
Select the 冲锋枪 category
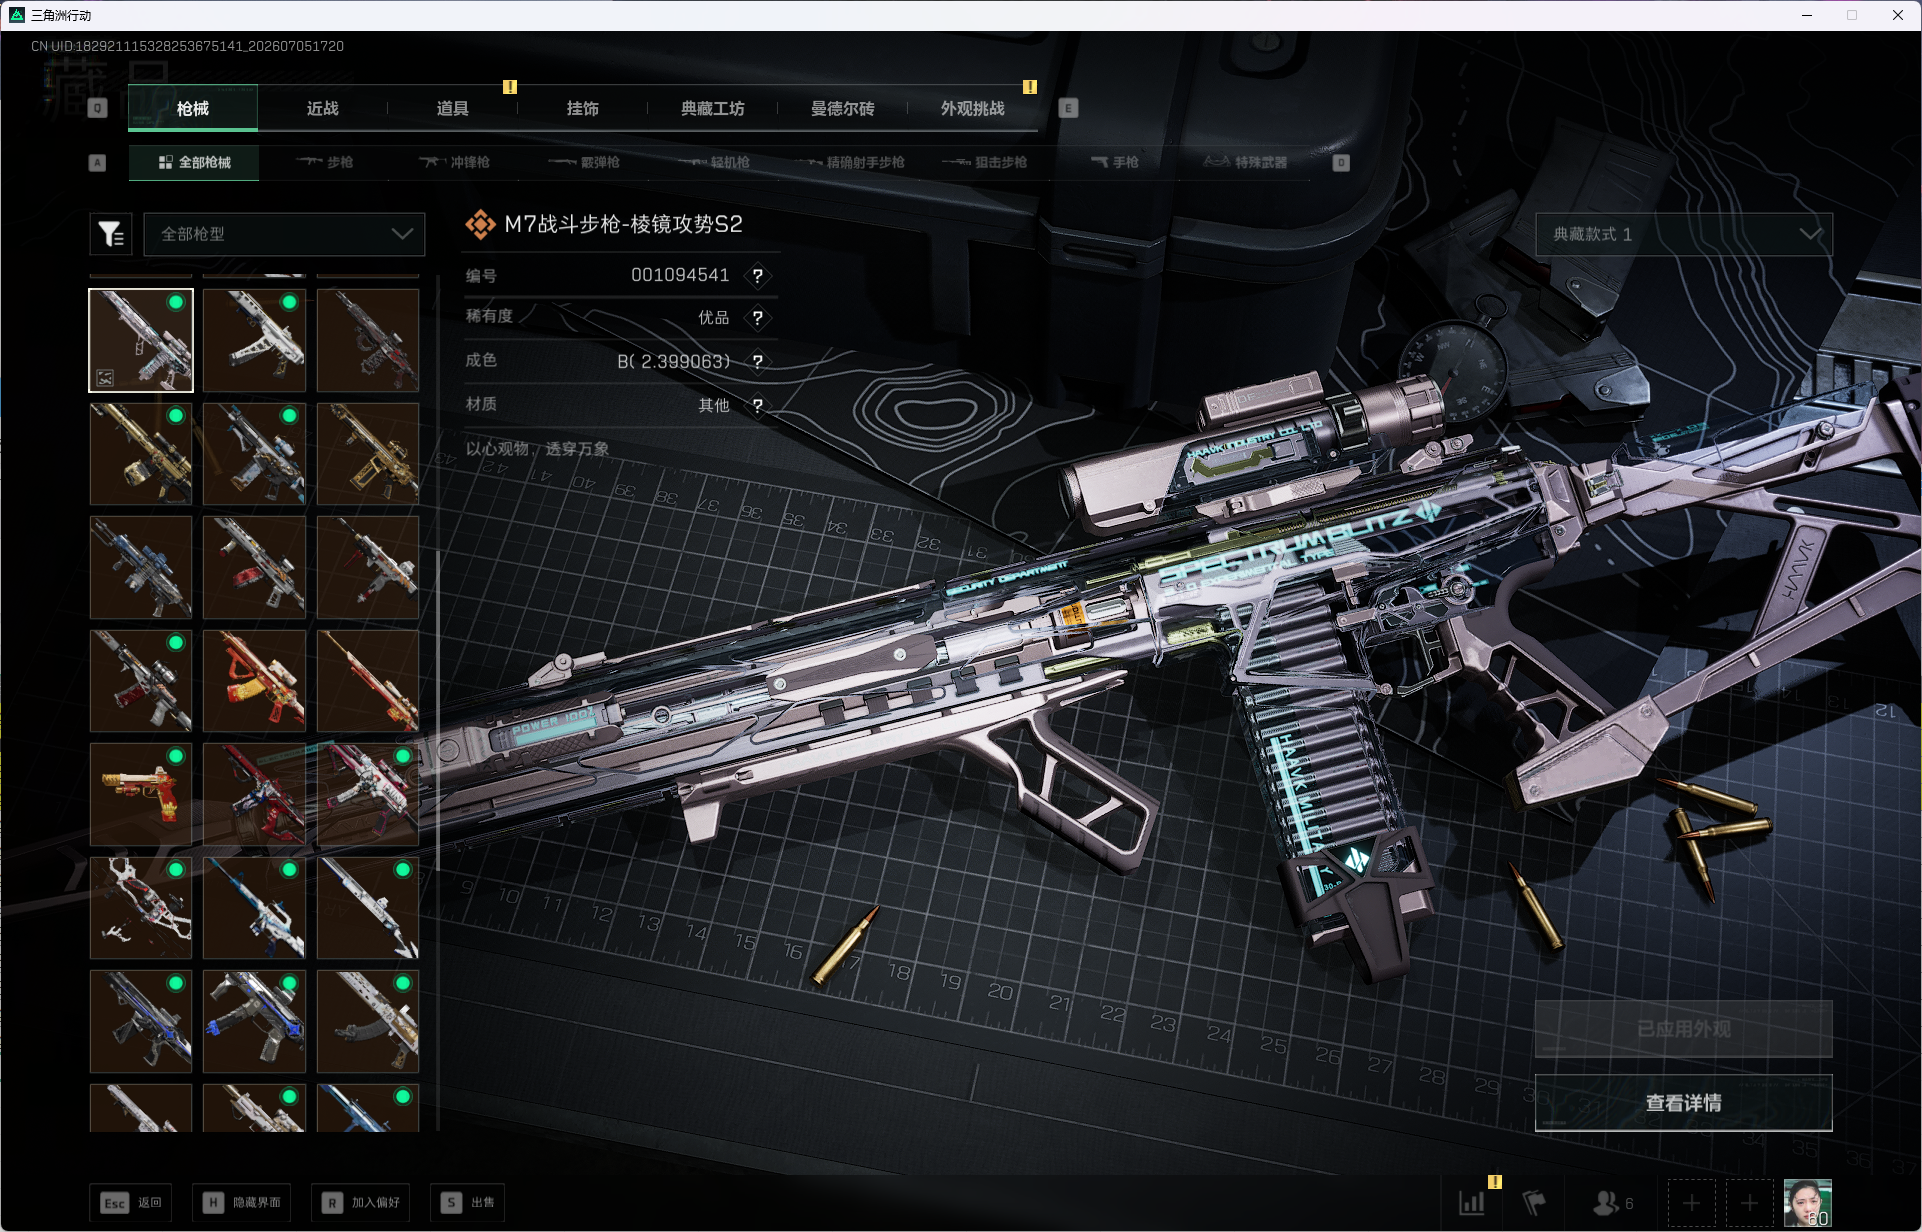[x=455, y=162]
